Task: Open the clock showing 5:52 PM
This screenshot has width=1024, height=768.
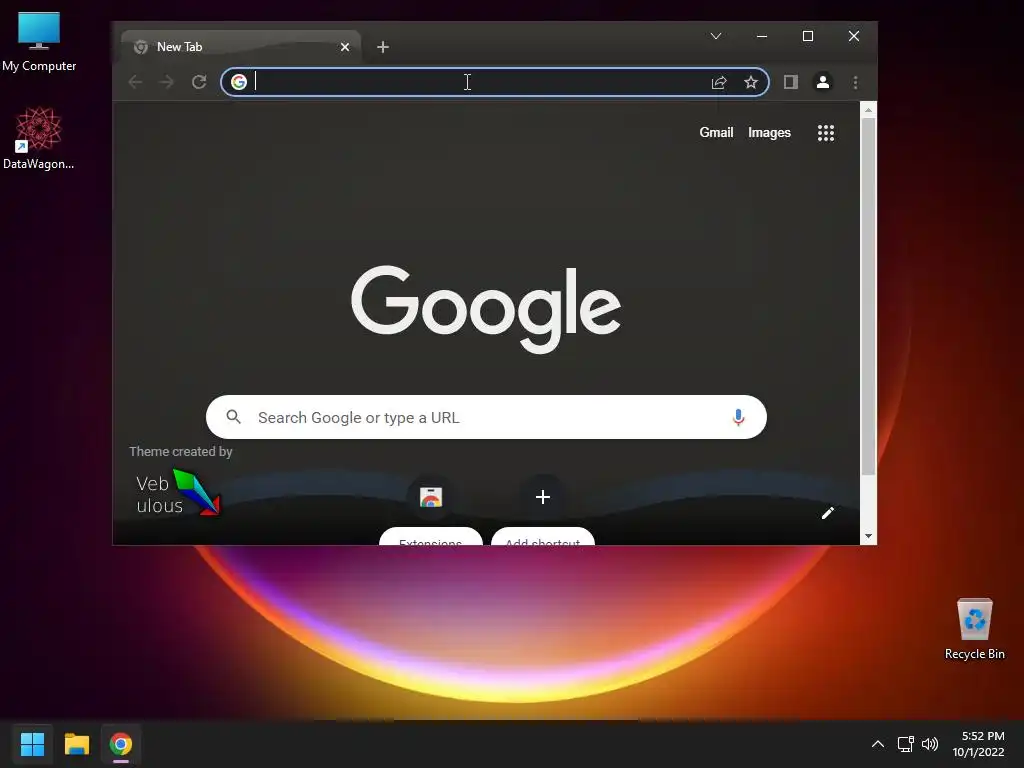Action: coord(978,744)
